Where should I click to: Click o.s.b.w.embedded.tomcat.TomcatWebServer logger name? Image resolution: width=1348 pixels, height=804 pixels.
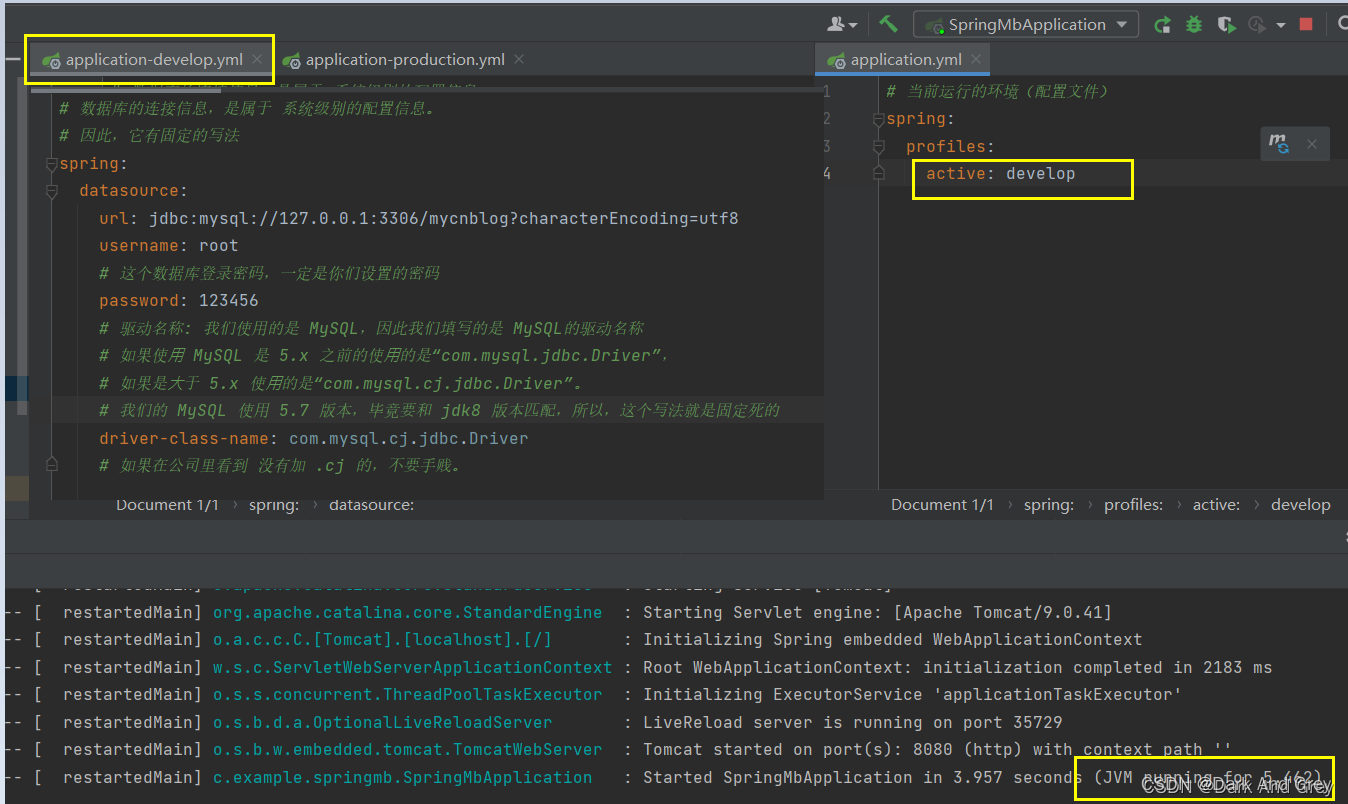tap(408, 749)
